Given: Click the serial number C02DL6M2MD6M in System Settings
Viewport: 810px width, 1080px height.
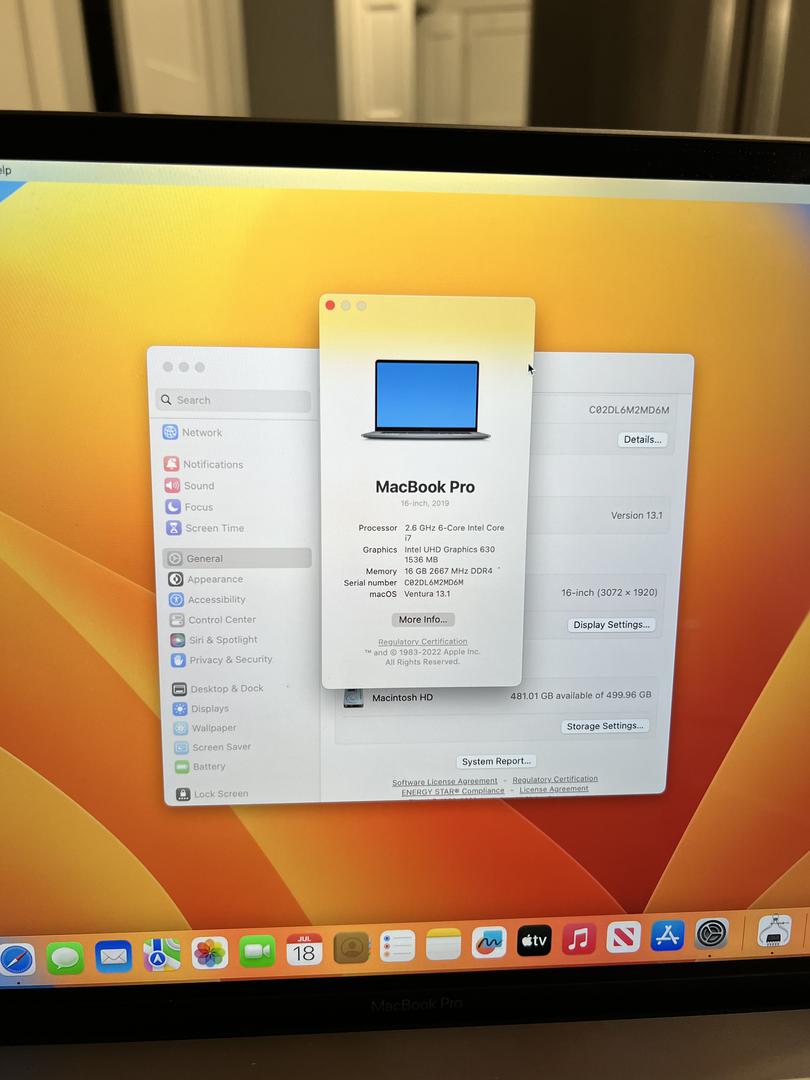Looking at the screenshot, I should pyautogui.click(x=628, y=410).
